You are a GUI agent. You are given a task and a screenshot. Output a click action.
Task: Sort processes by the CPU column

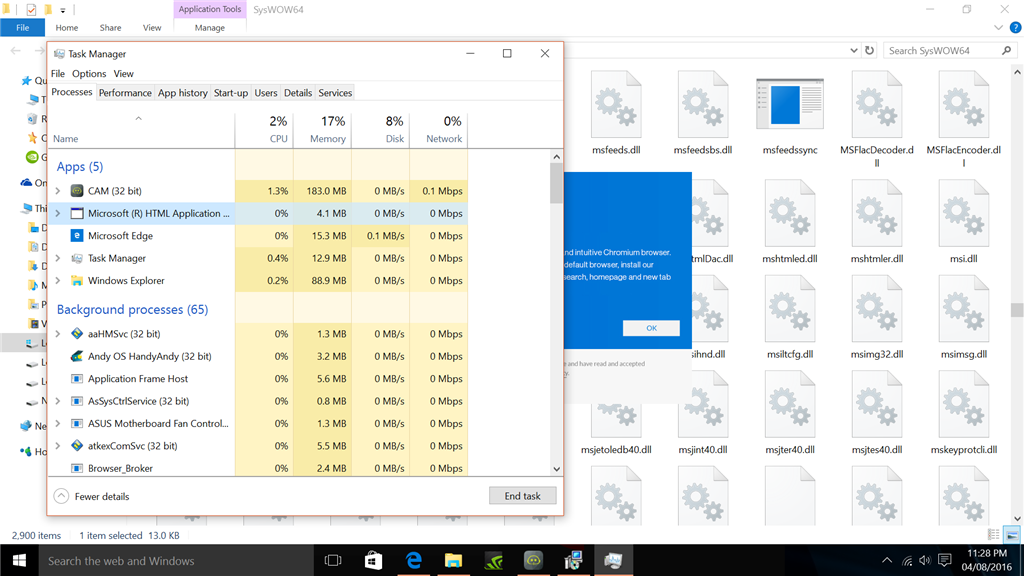click(x=264, y=129)
